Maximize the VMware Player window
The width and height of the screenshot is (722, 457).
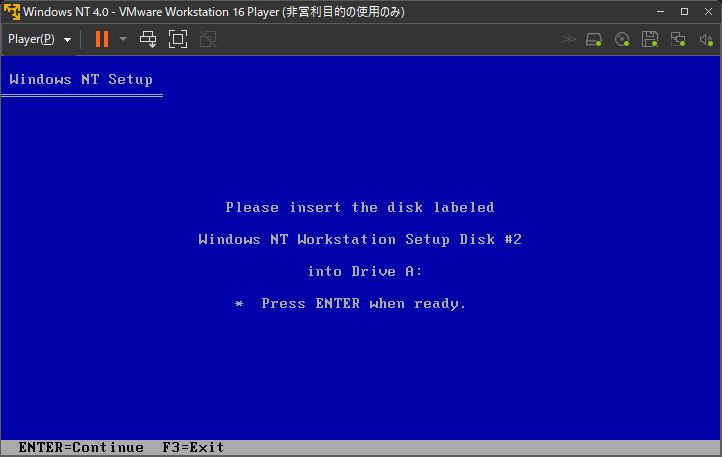(685, 12)
